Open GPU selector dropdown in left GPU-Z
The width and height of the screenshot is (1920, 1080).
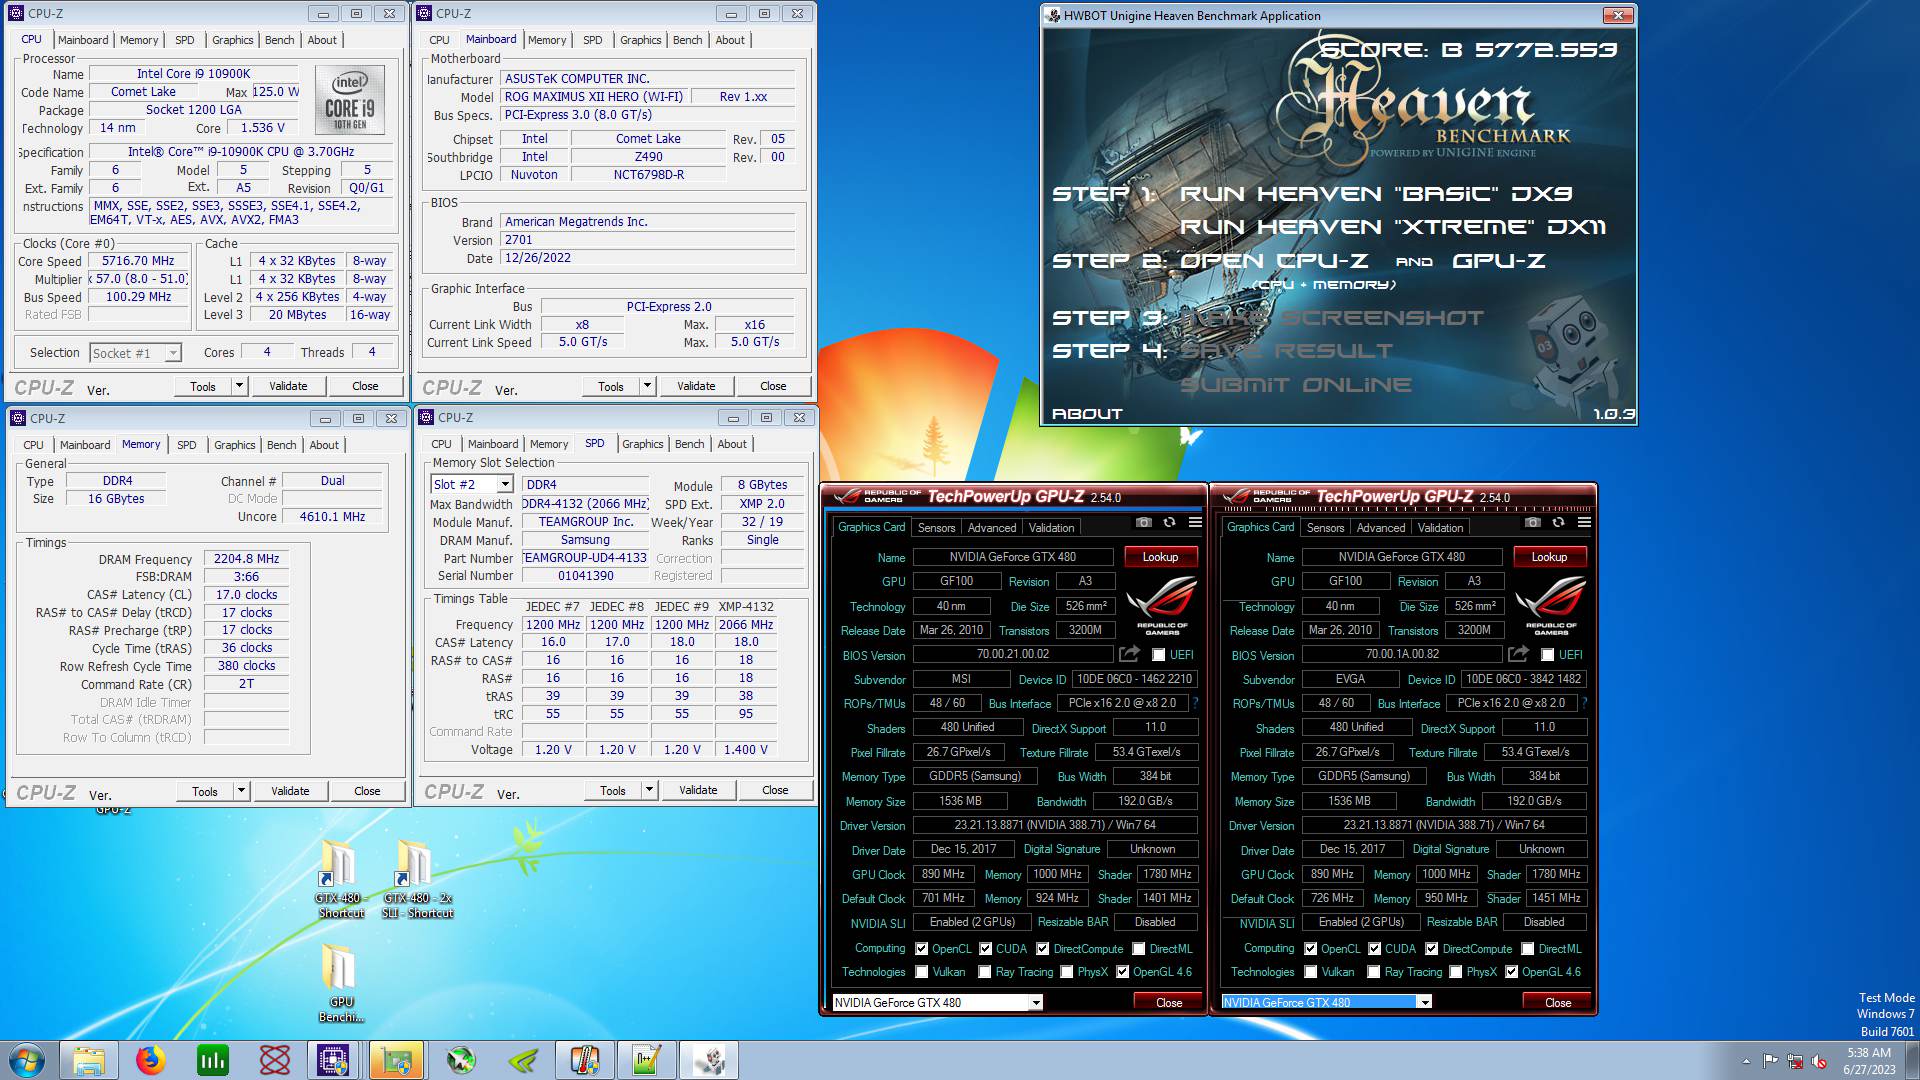coord(1036,1002)
